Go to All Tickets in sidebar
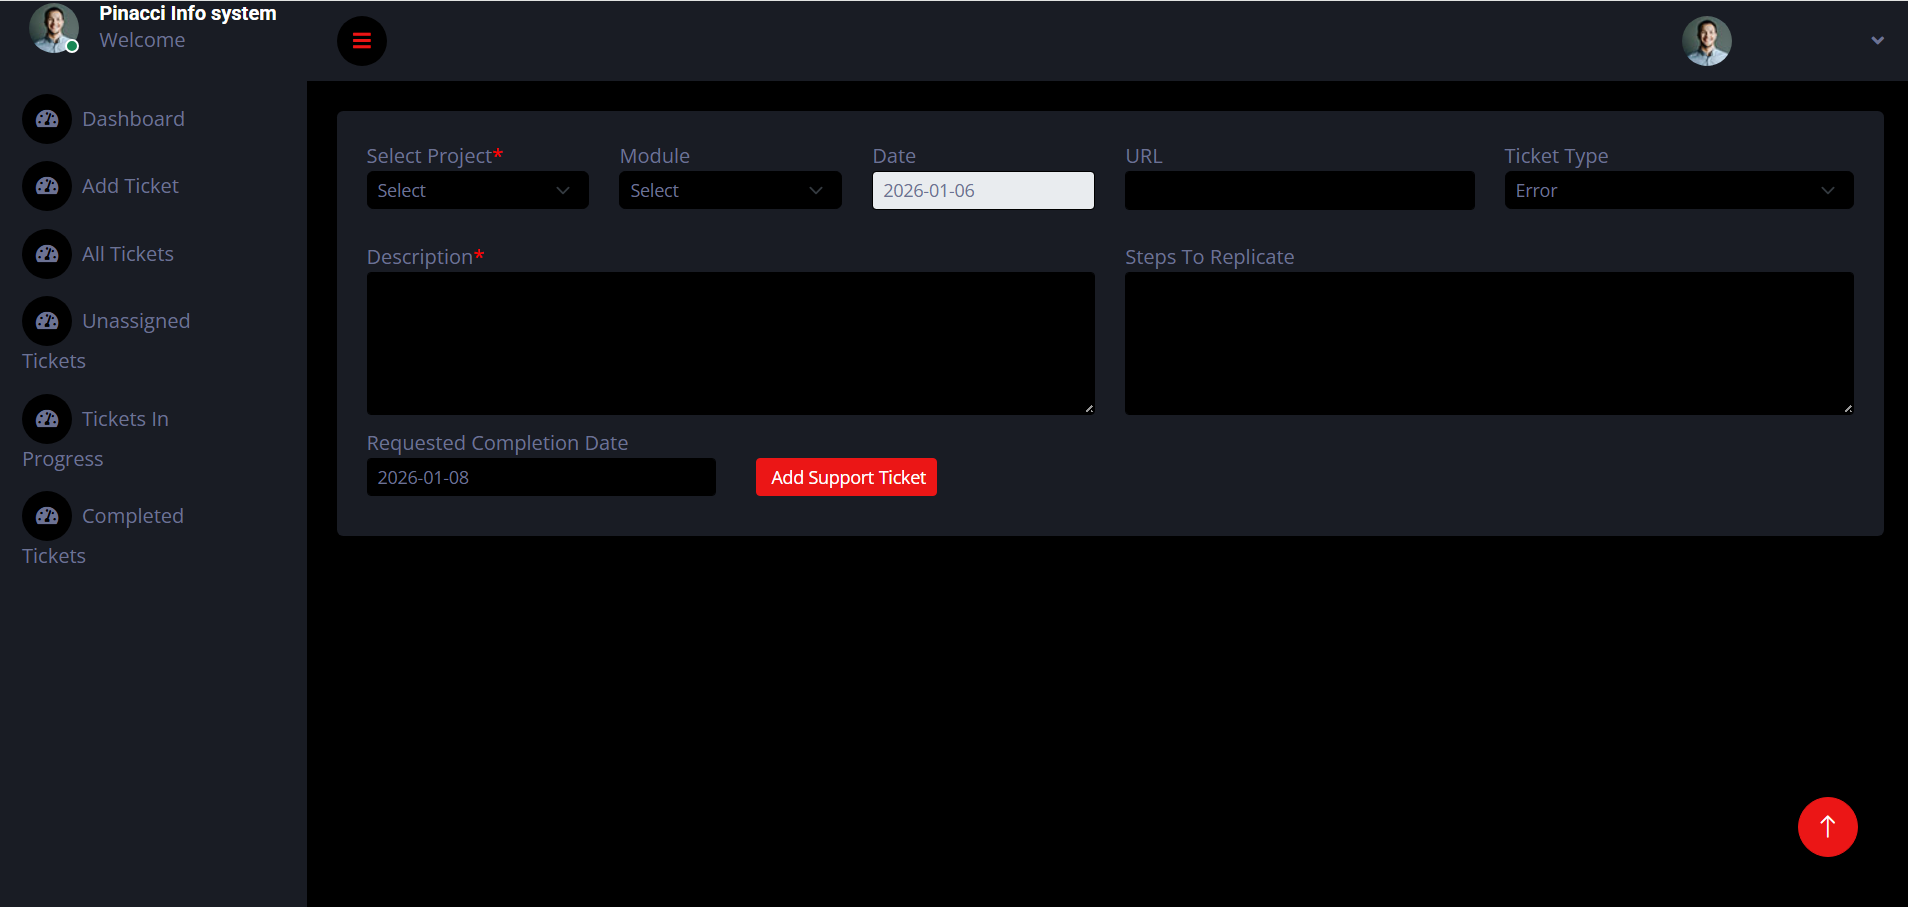The width and height of the screenshot is (1908, 907). tap(128, 254)
